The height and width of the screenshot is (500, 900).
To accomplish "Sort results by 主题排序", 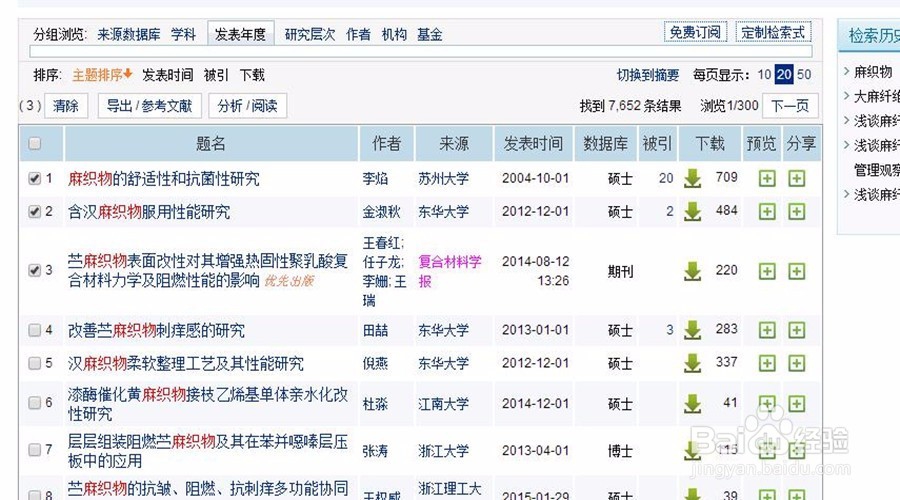I will pyautogui.click(x=102, y=75).
